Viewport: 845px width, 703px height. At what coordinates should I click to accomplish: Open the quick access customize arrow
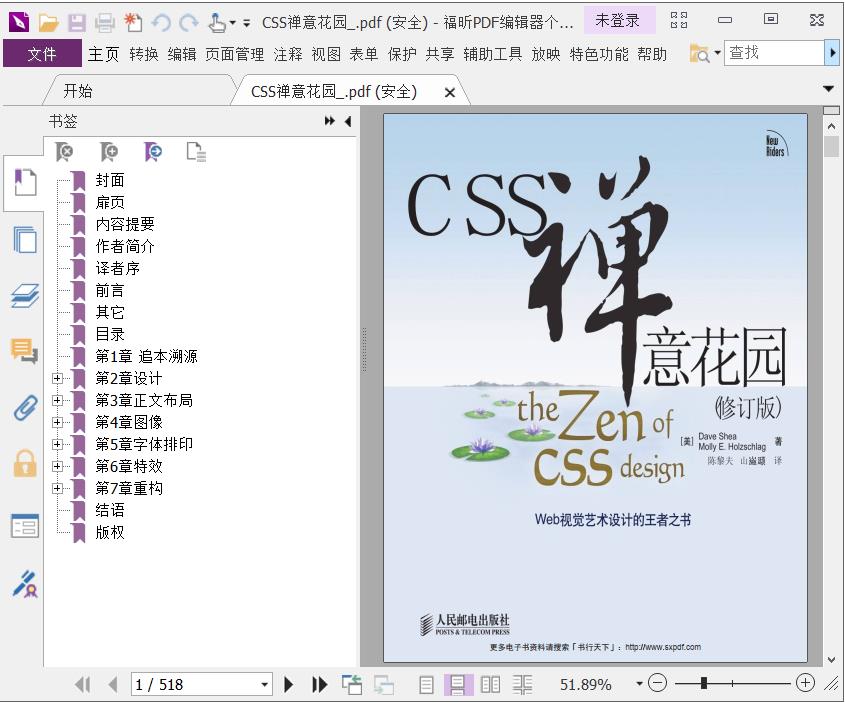(246, 23)
